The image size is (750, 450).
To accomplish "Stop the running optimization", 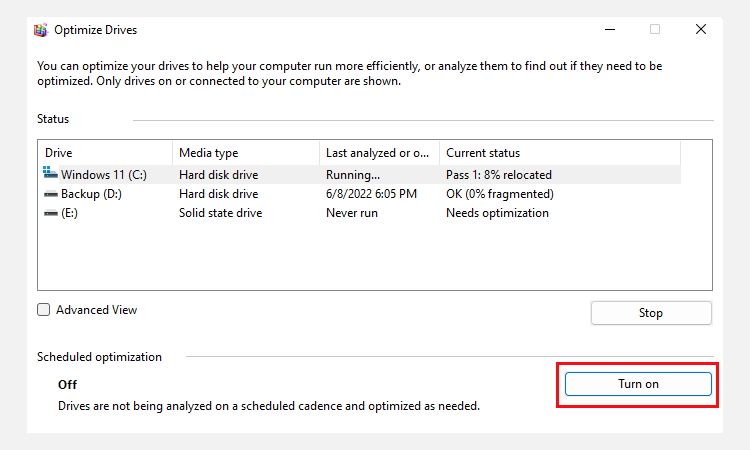I will [x=651, y=313].
